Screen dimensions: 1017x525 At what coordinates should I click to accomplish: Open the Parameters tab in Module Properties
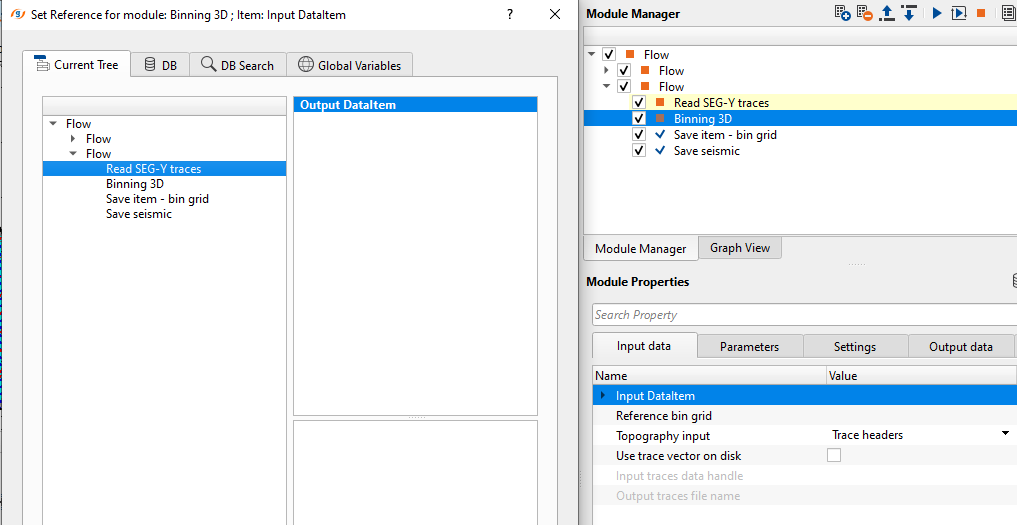point(749,347)
